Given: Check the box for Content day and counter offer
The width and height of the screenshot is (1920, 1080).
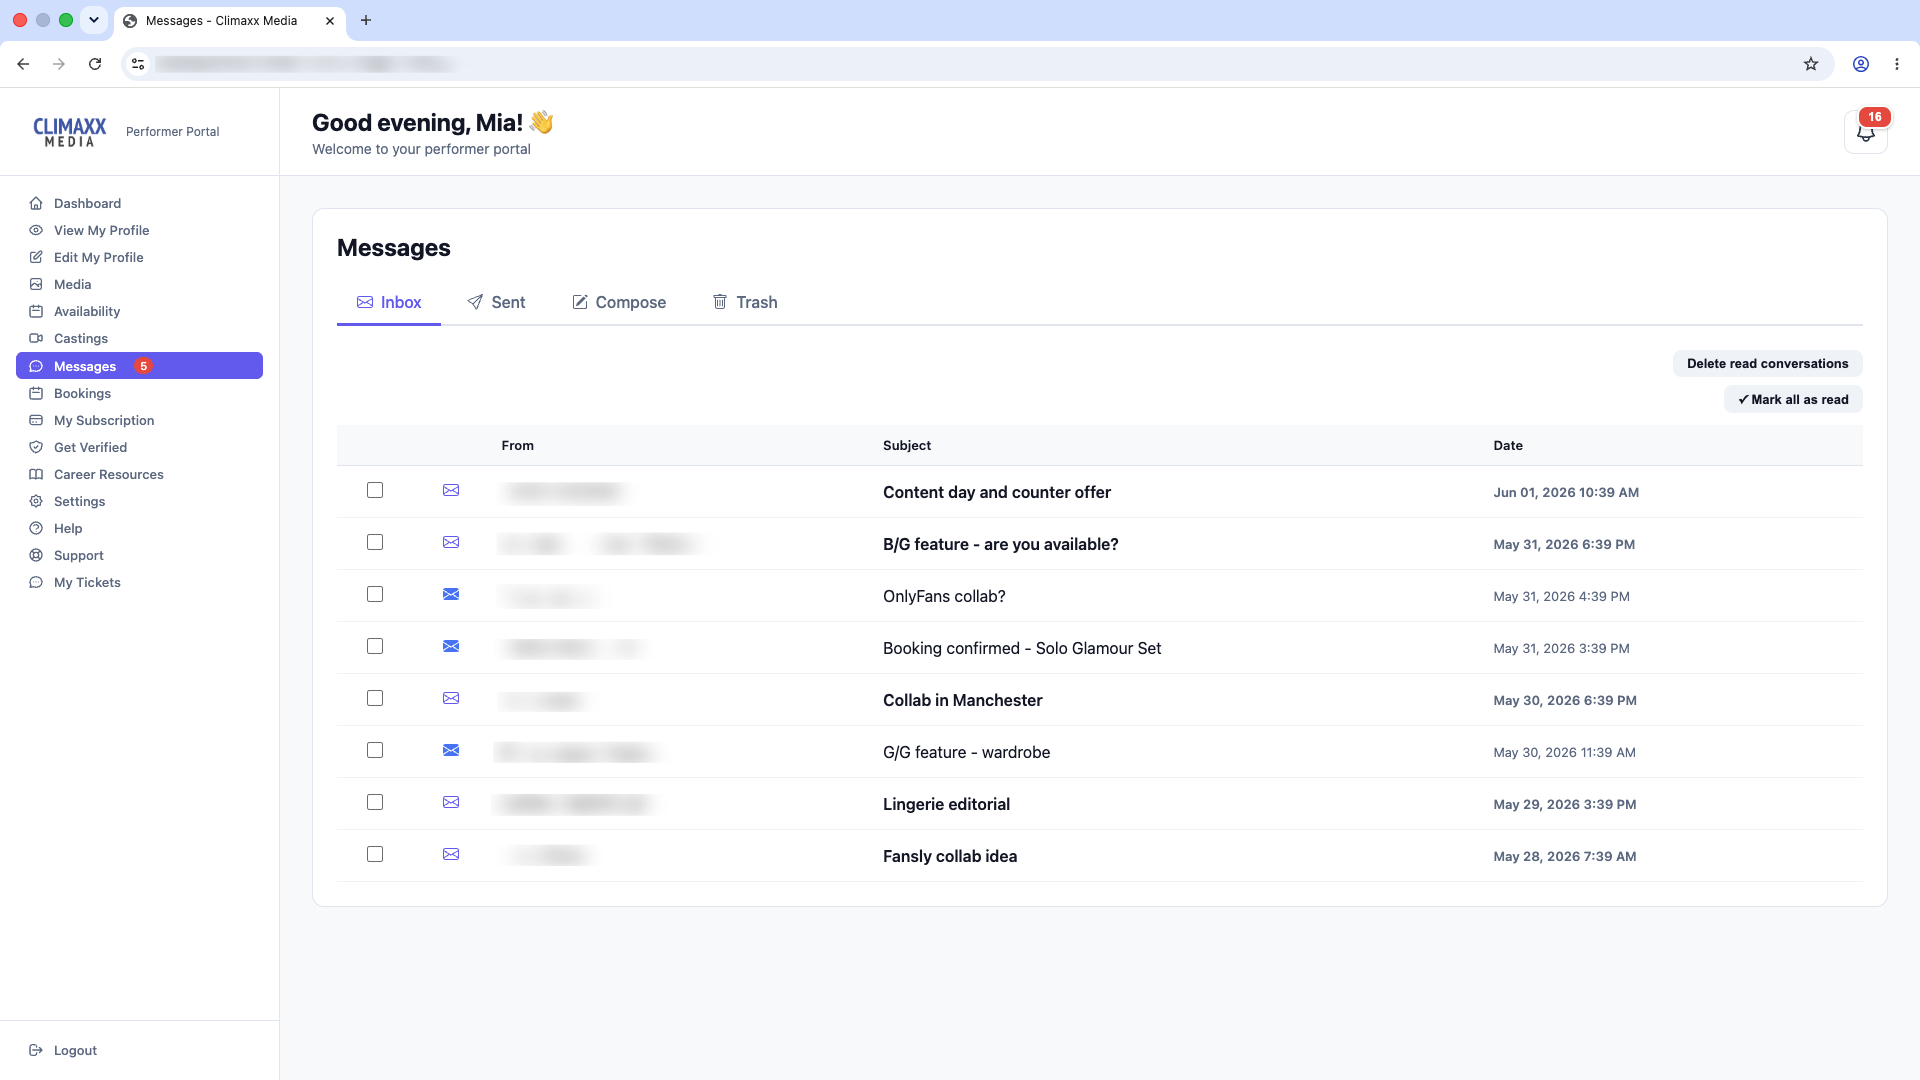Looking at the screenshot, I should [x=375, y=490].
